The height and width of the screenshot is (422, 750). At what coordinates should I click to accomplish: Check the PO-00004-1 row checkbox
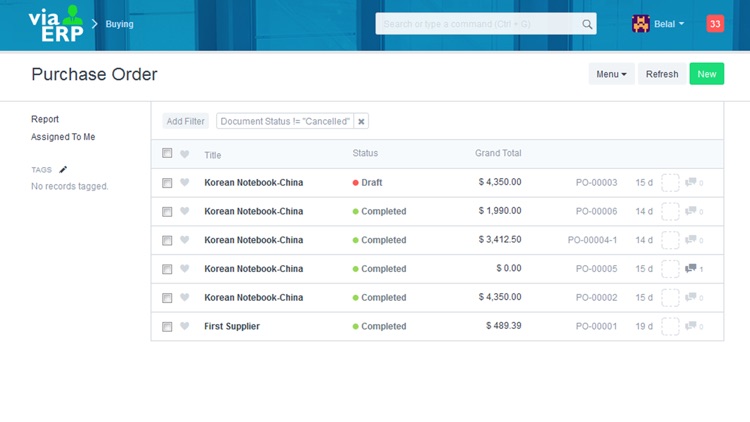[x=167, y=240]
